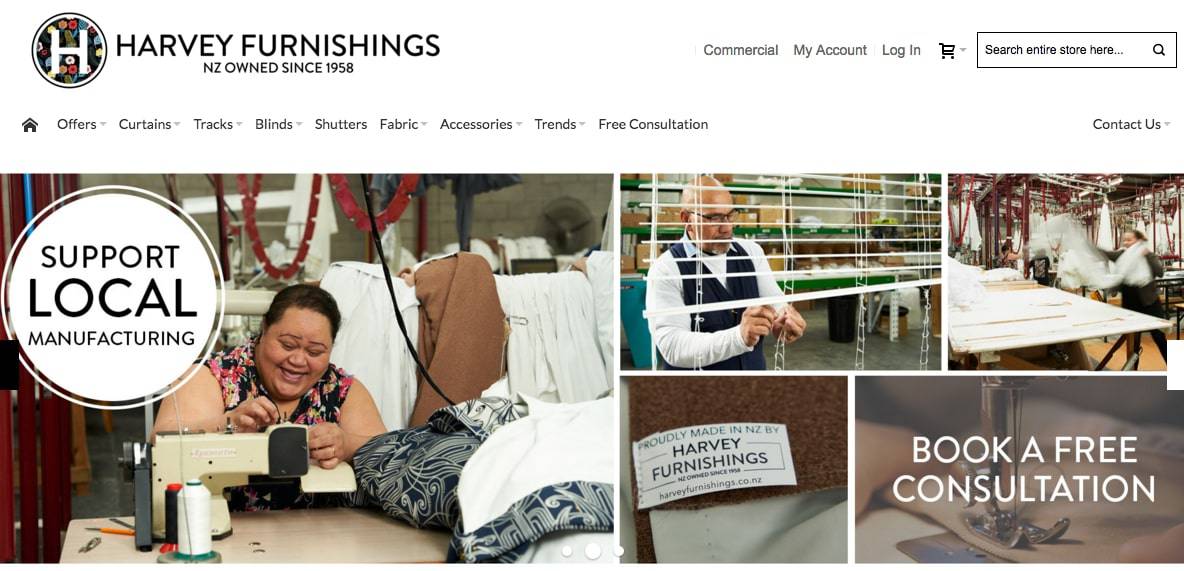This screenshot has height=571, width=1184.
Task: Open the Shutters menu item
Action: click(x=341, y=125)
